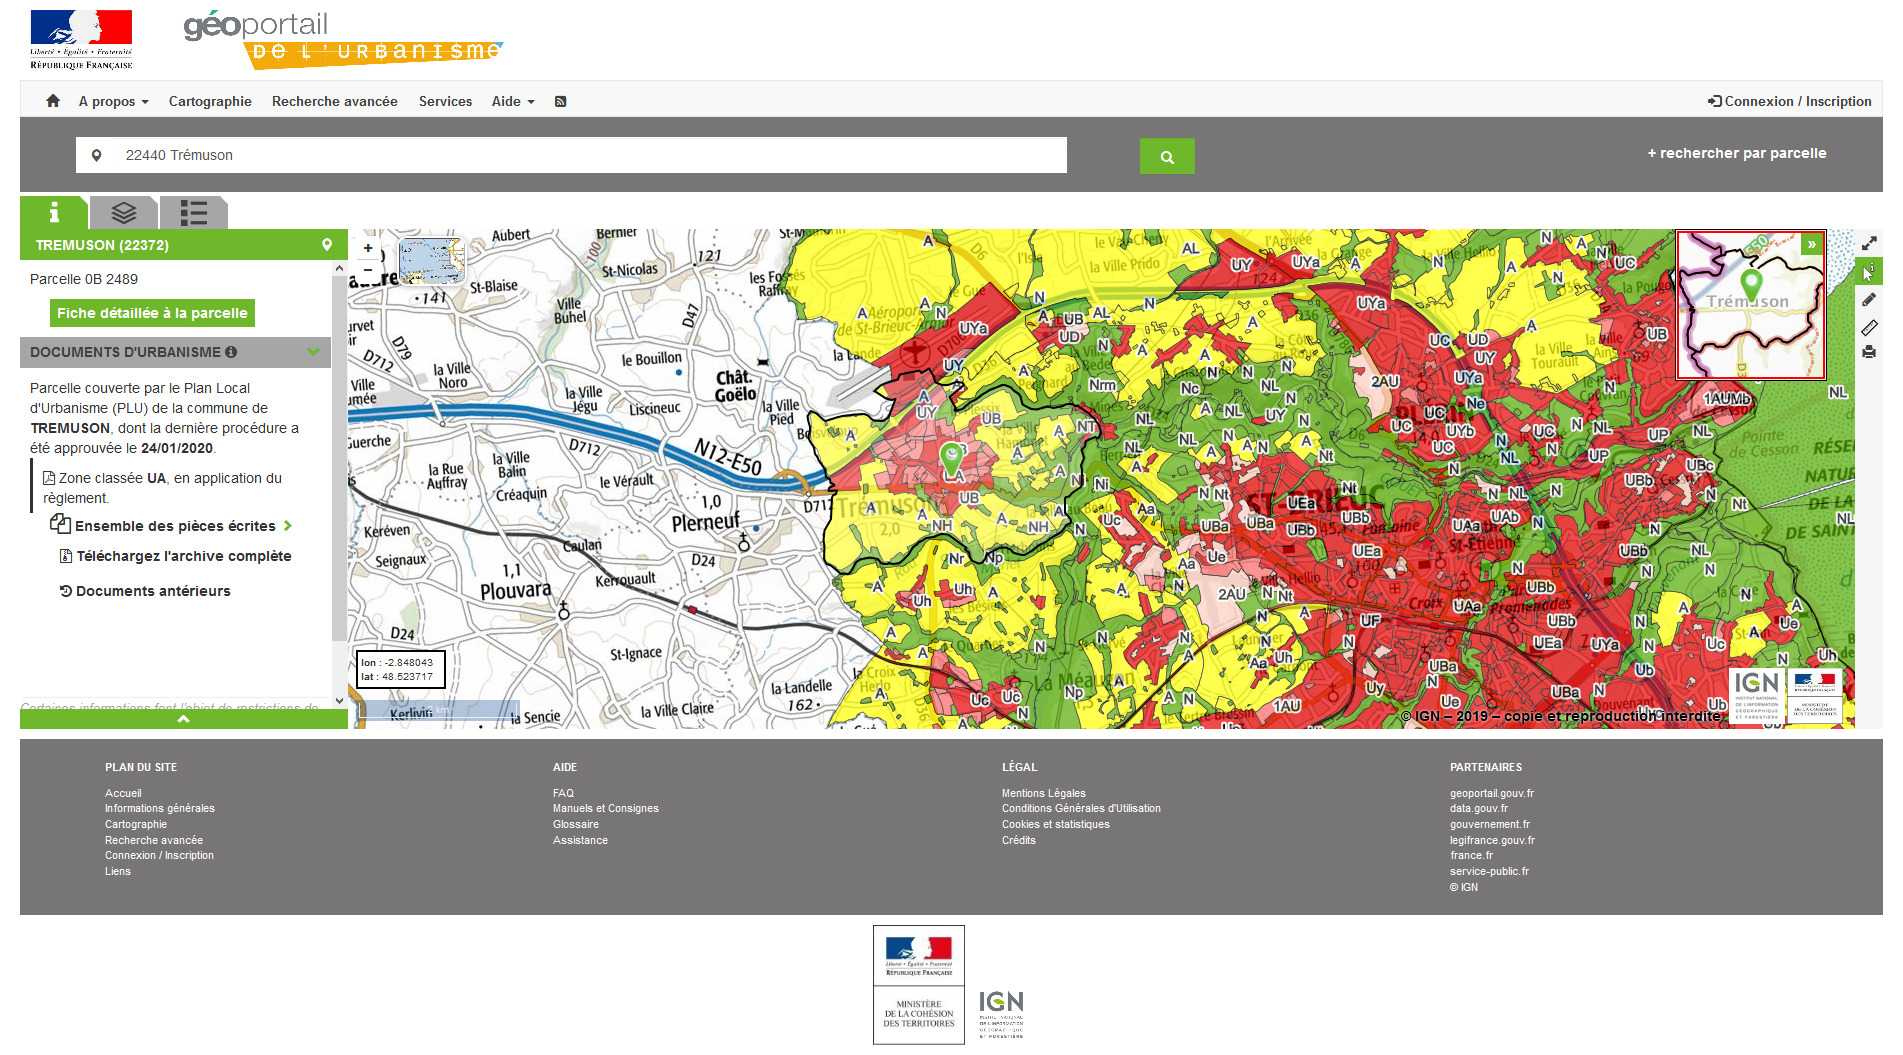
Task: Open Assistance footer link
Action: tap(580, 840)
